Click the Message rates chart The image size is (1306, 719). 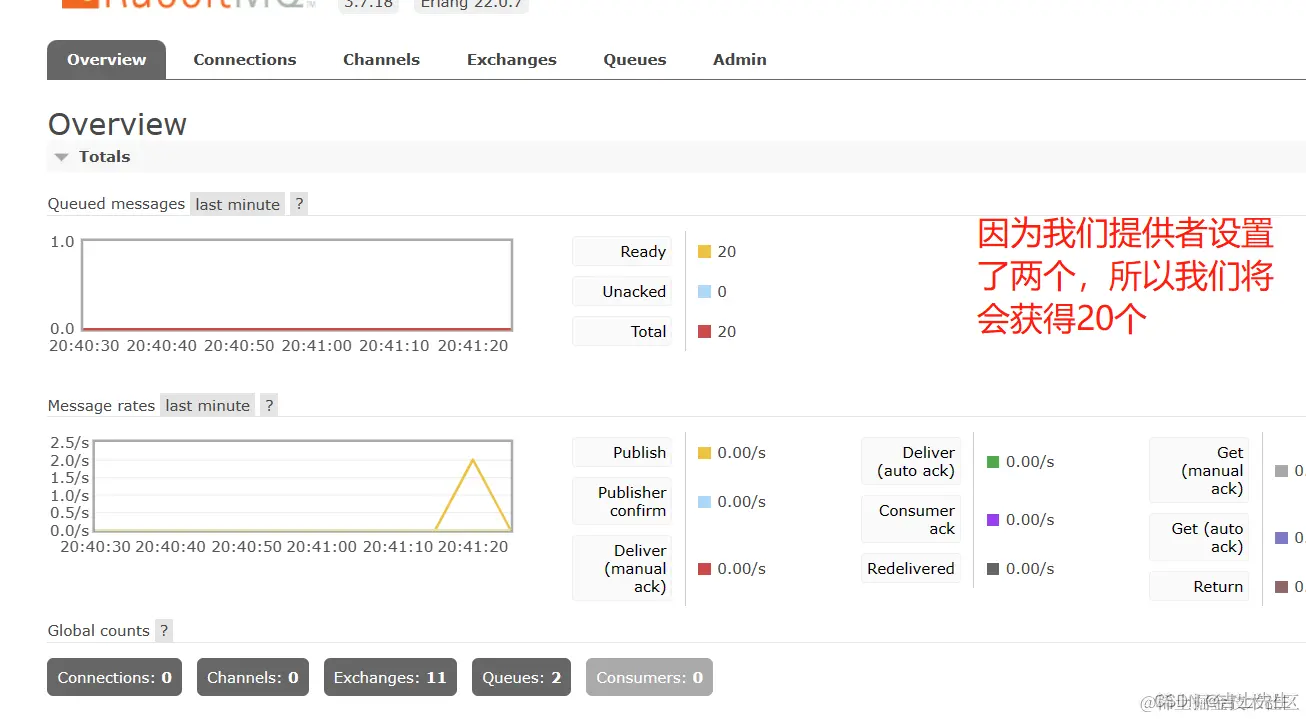click(x=302, y=485)
